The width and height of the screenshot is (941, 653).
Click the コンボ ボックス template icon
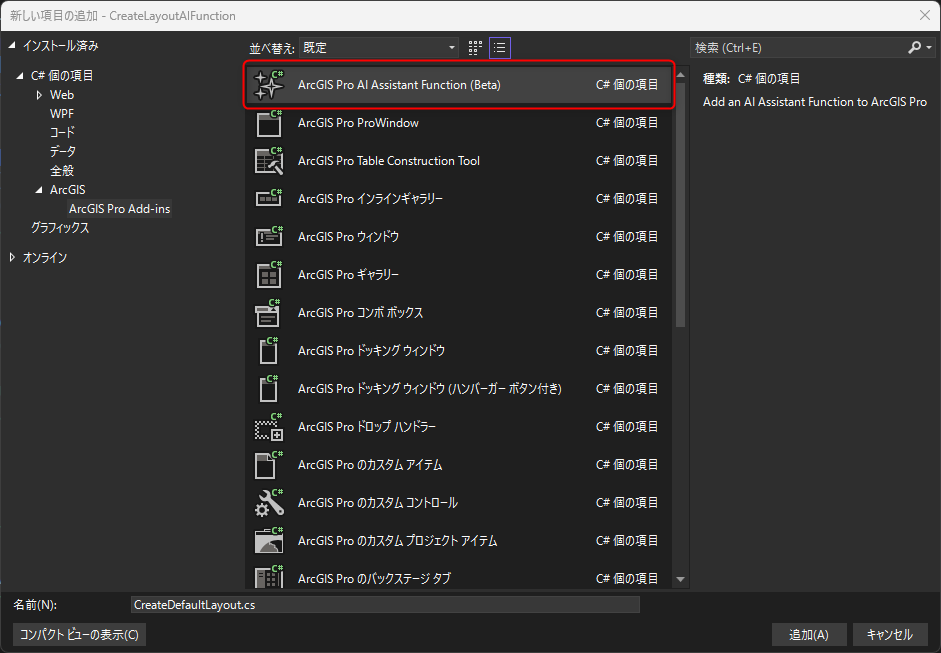pyautogui.click(x=268, y=313)
